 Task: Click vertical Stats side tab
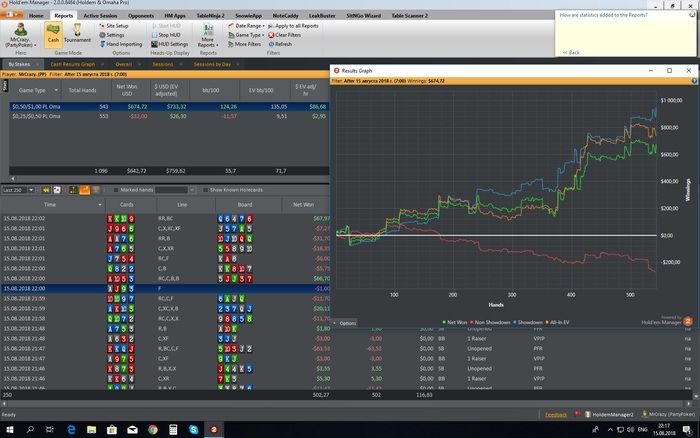pos(5,85)
